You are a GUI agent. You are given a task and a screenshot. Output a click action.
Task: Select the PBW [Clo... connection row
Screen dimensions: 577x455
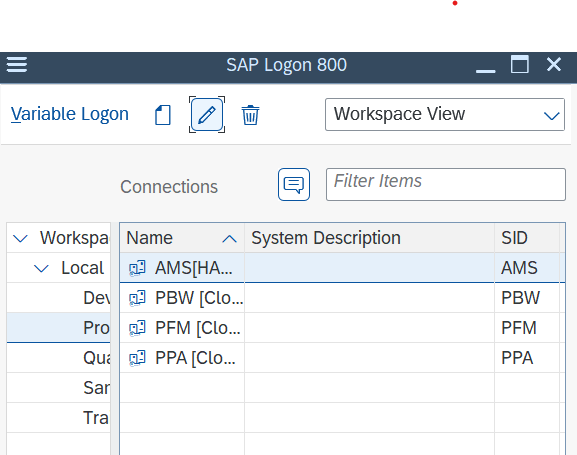tap(342, 298)
